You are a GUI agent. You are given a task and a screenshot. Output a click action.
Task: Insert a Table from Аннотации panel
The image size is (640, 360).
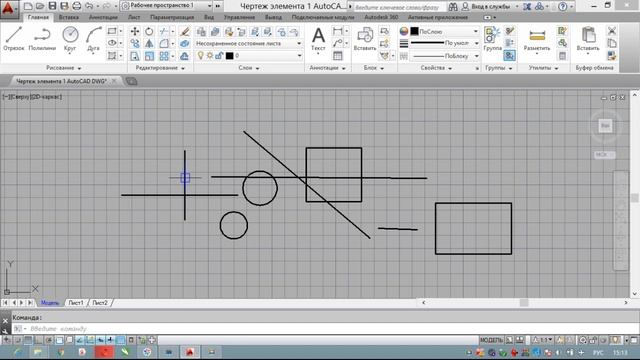(338, 56)
